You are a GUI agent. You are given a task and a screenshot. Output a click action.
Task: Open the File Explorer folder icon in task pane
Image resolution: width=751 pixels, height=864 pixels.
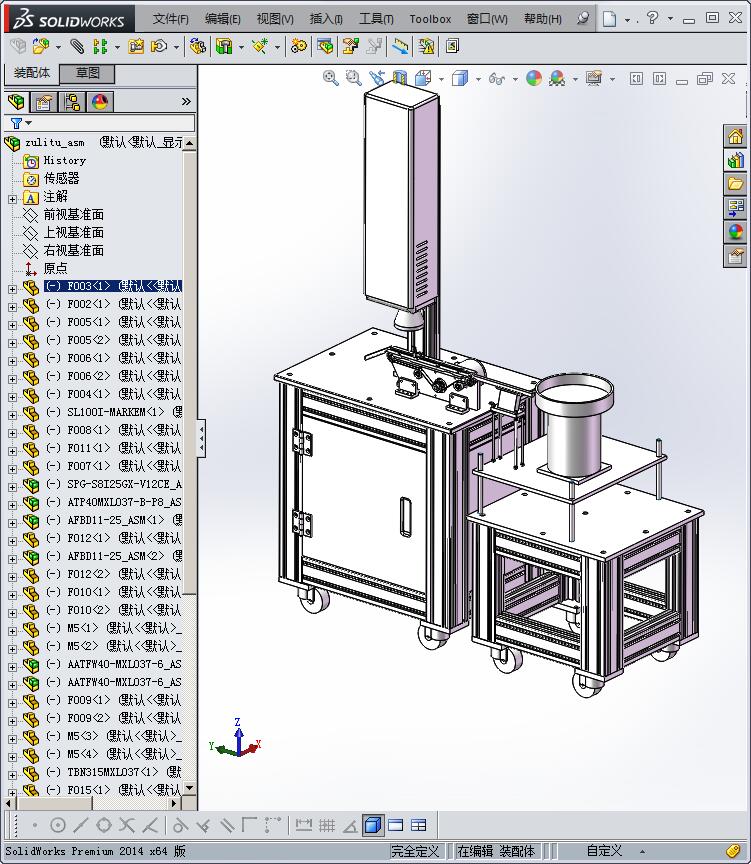pos(735,184)
